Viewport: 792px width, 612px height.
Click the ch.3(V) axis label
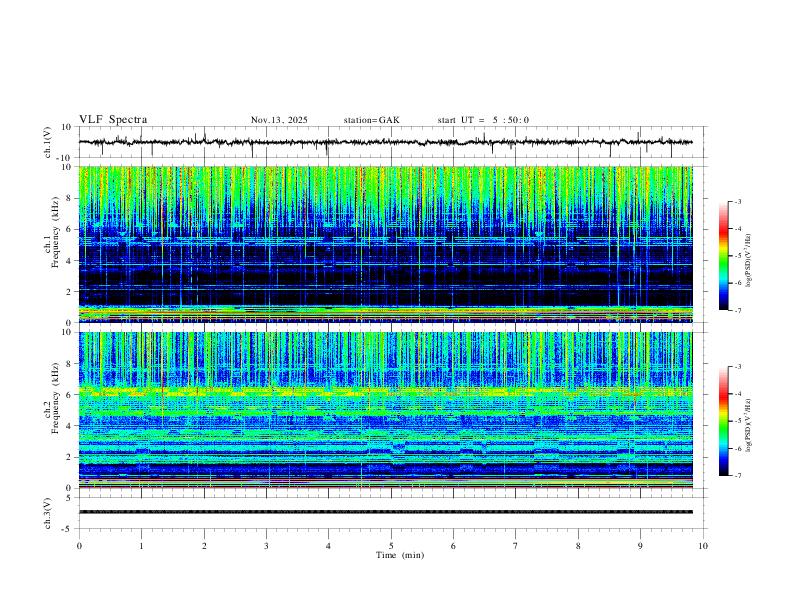click(x=48, y=513)
